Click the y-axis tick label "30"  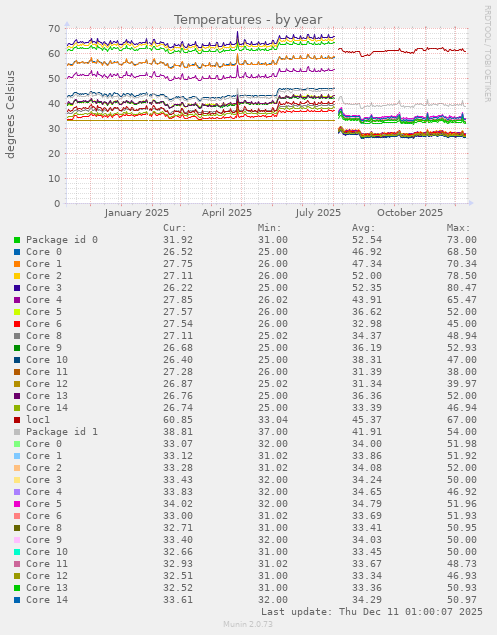click(x=54, y=128)
